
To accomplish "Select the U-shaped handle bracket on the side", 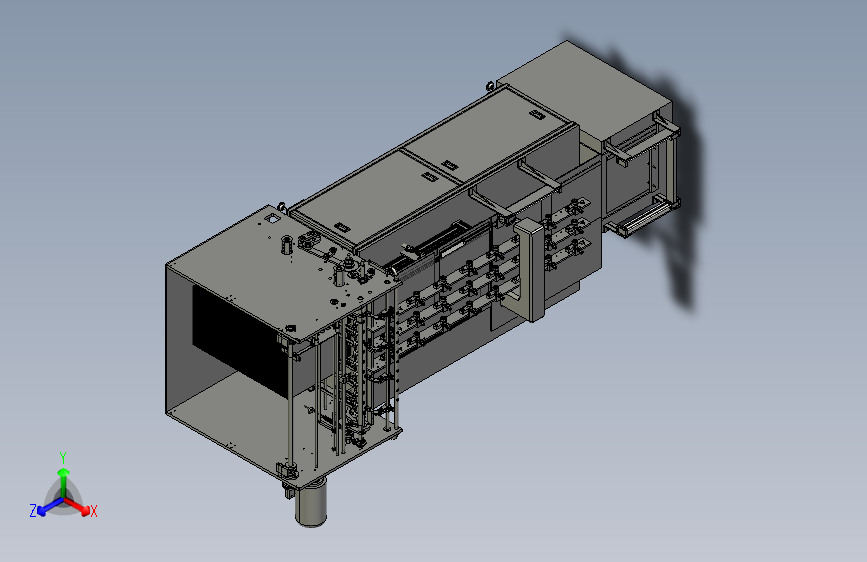I will click(x=531, y=269).
